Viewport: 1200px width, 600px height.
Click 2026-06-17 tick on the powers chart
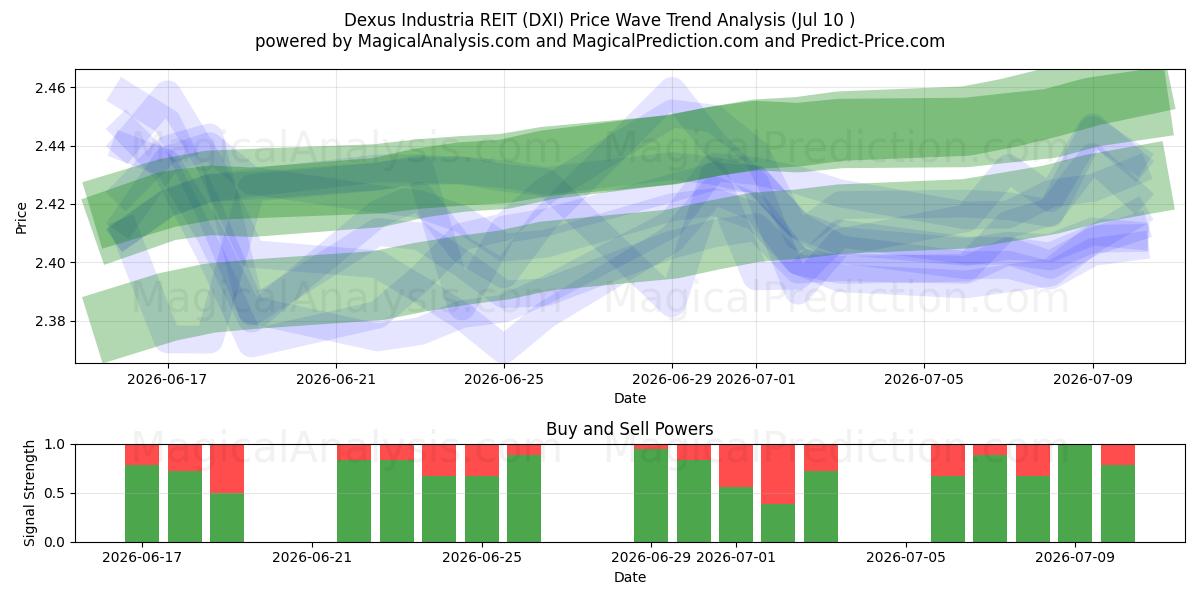142,558
